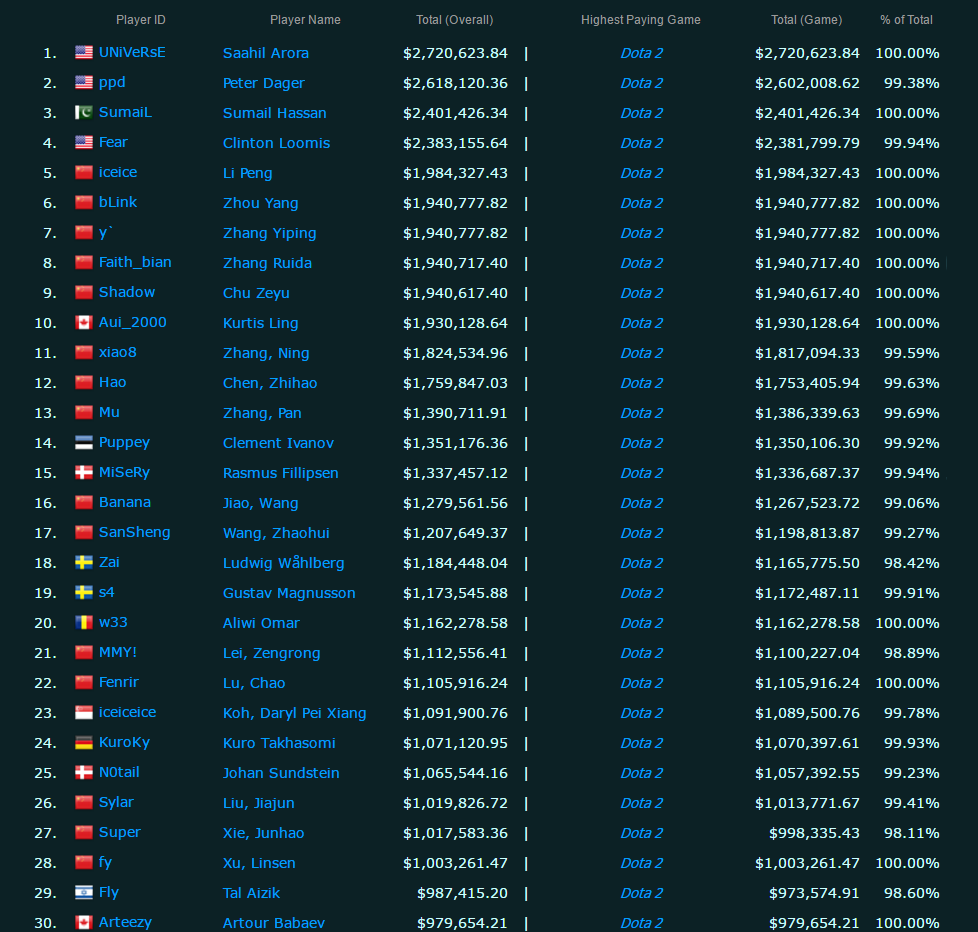978x932 pixels.
Task: Click the % of Total column header
Action: tap(906, 20)
